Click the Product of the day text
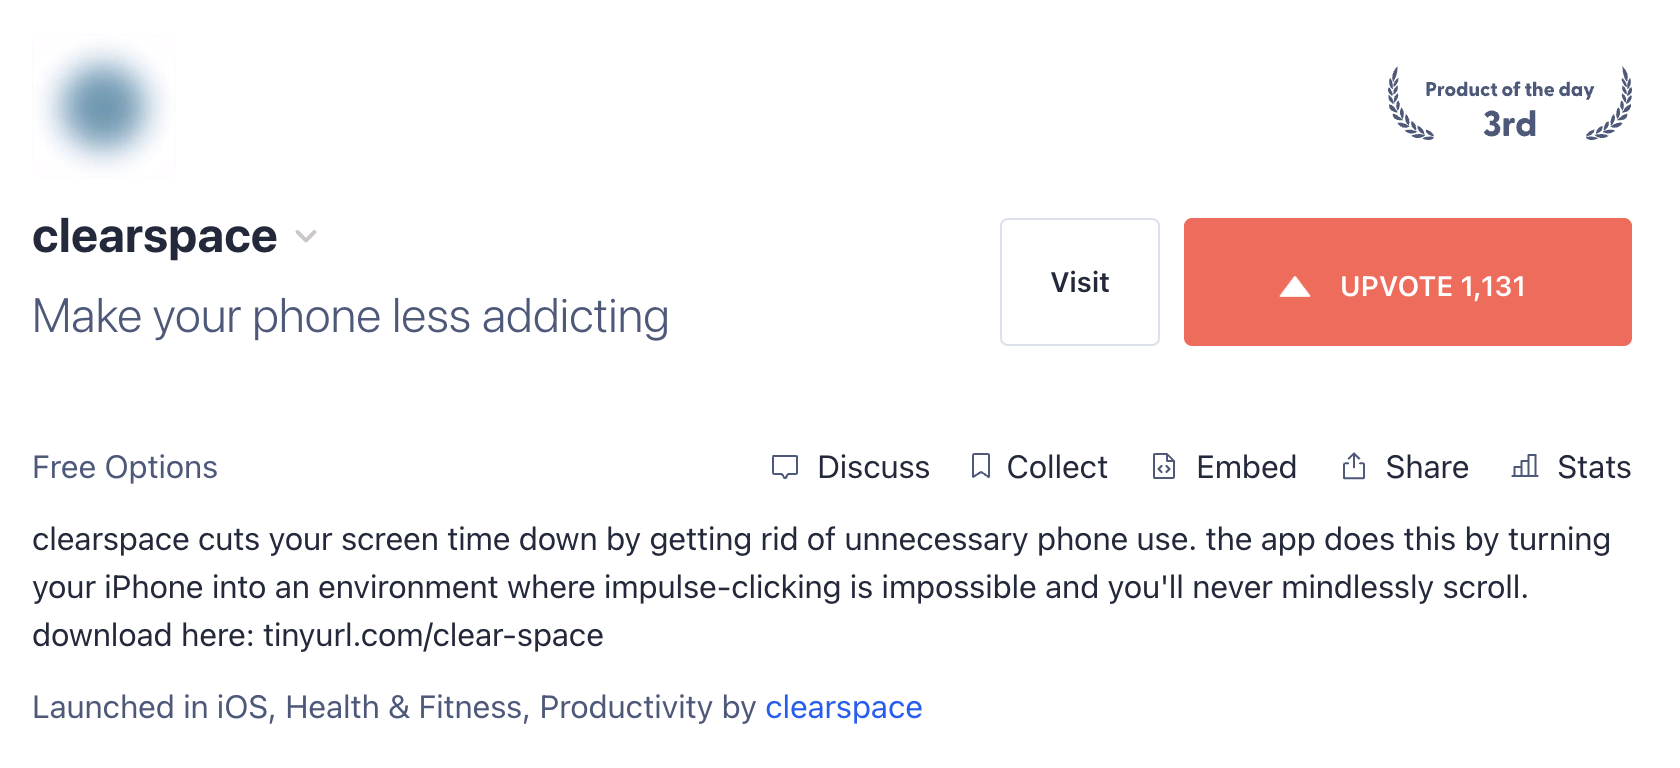Viewport: 1680px width, 768px height. tap(1509, 90)
